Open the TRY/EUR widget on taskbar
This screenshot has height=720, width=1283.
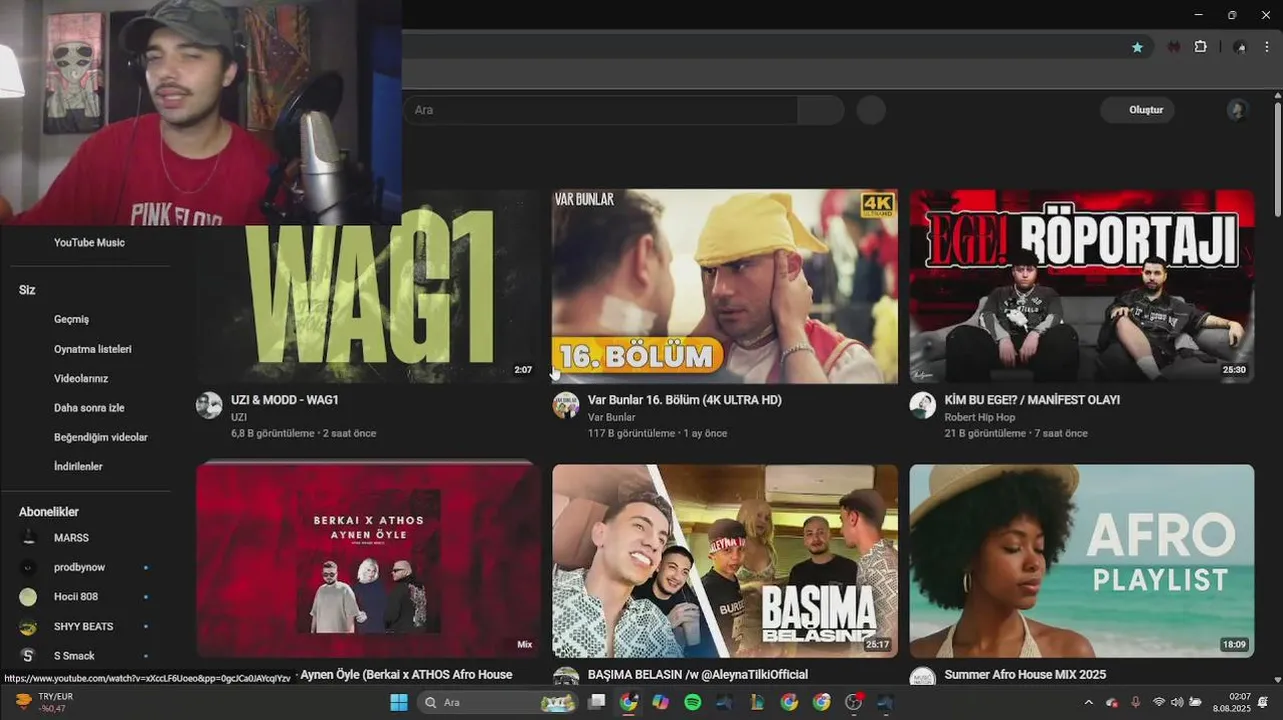tap(44, 702)
